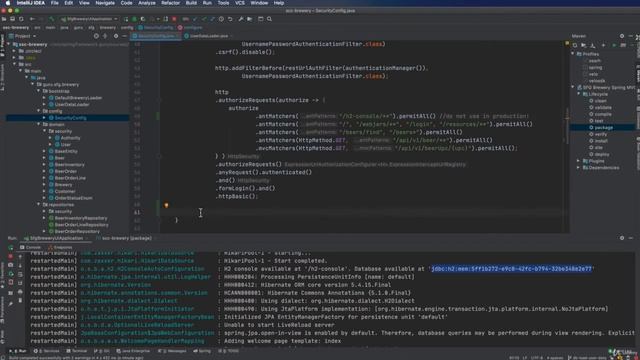Click the red Stop icon in Run panel
Screen dimensions: 640x360
[11, 256]
